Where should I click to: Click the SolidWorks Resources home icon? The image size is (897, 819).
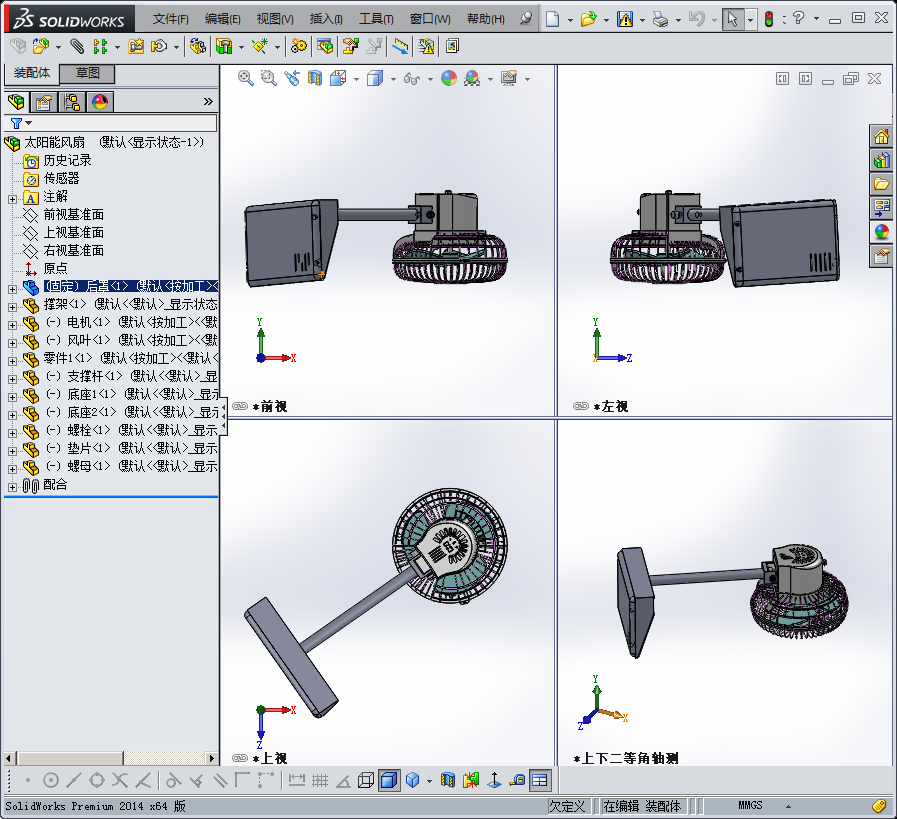[x=882, y=136]
